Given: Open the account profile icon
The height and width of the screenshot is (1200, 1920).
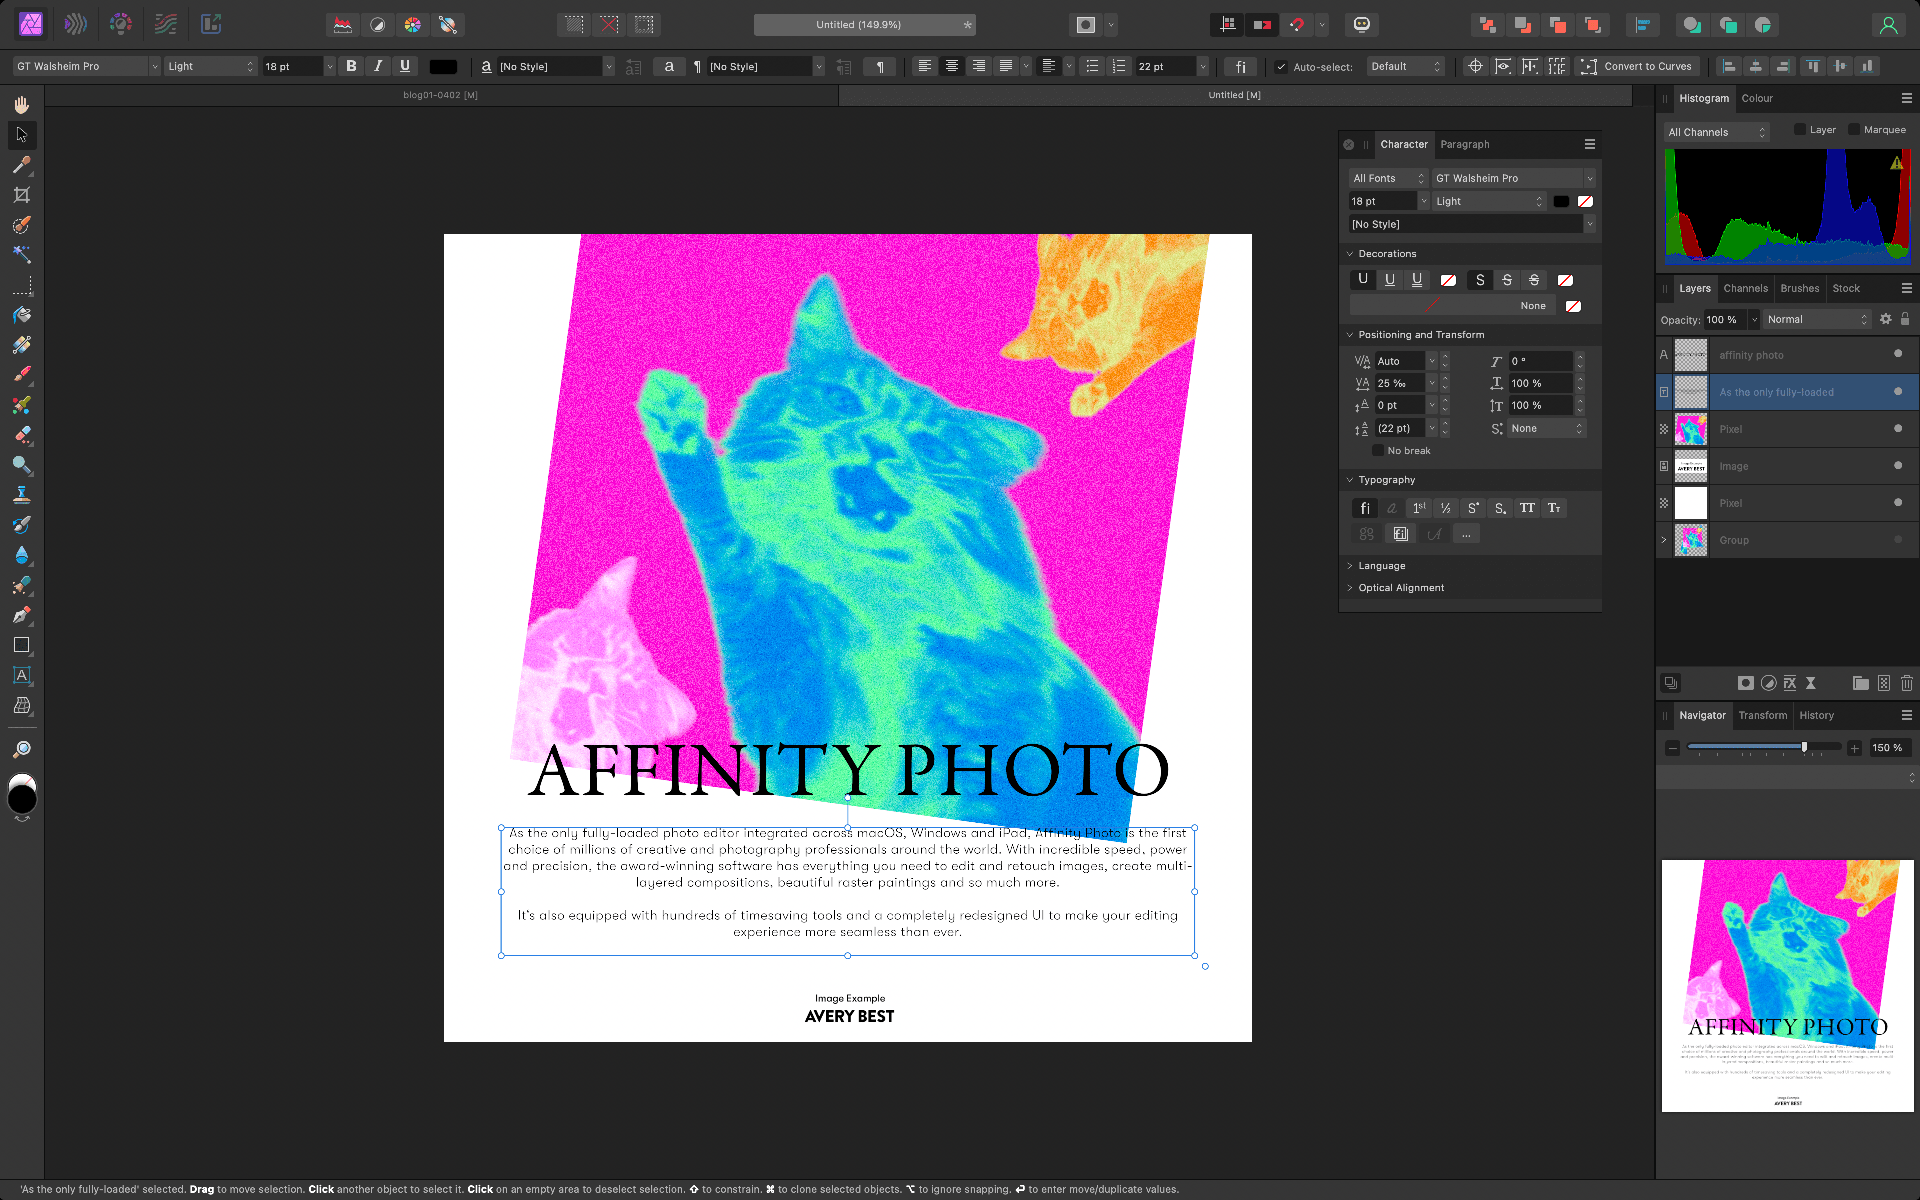Looking at the screenshot, I should click(1888, 25).
